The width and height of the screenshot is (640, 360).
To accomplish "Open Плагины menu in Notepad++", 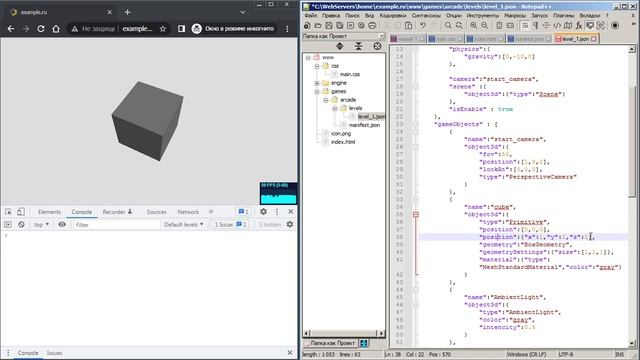I will 563,16.
